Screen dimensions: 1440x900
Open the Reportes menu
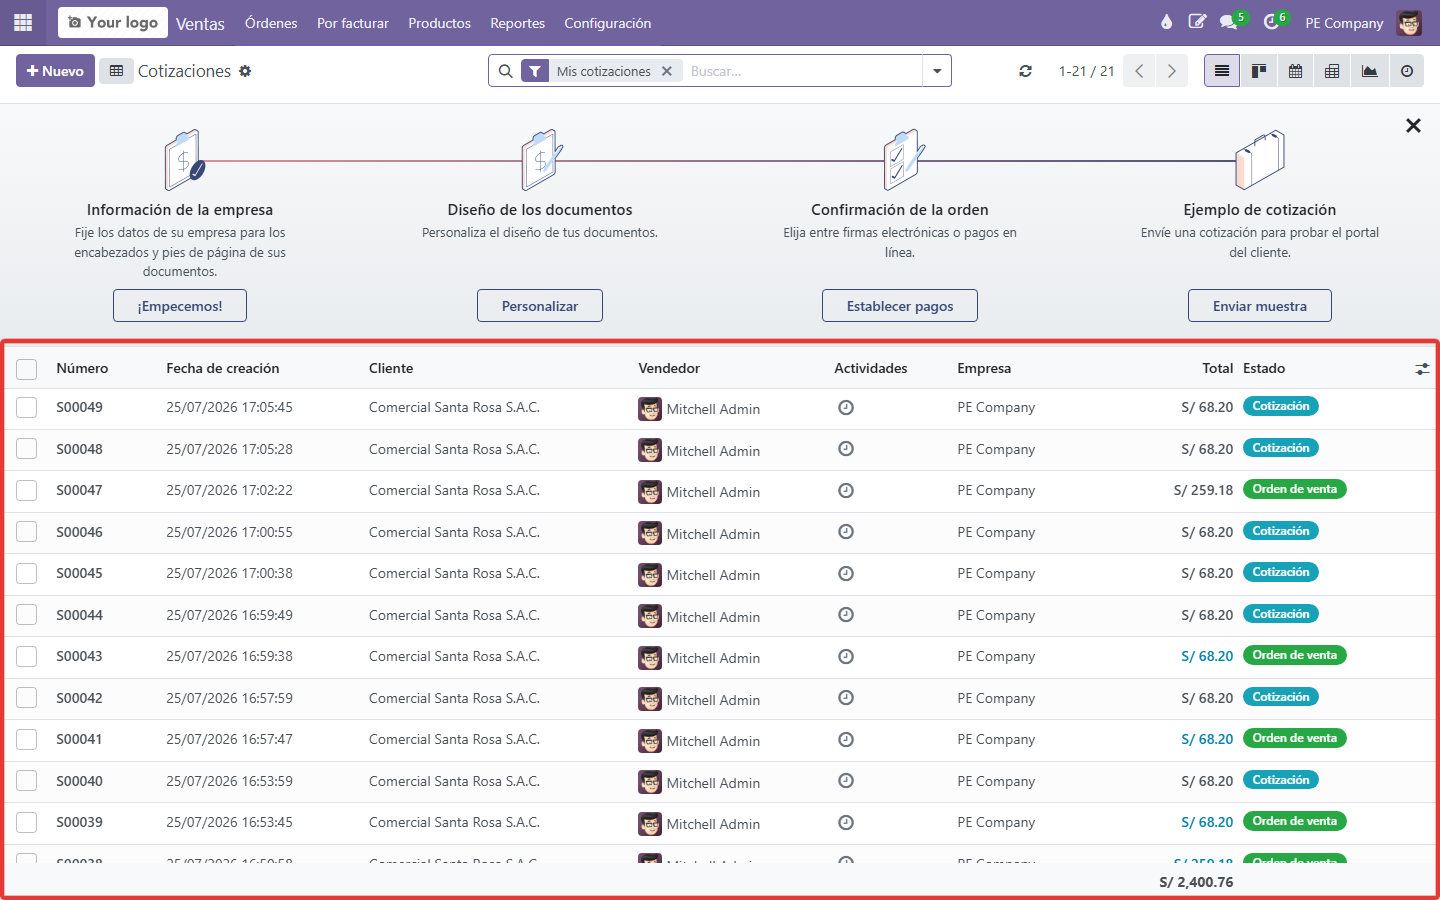(x=517, y=23)
